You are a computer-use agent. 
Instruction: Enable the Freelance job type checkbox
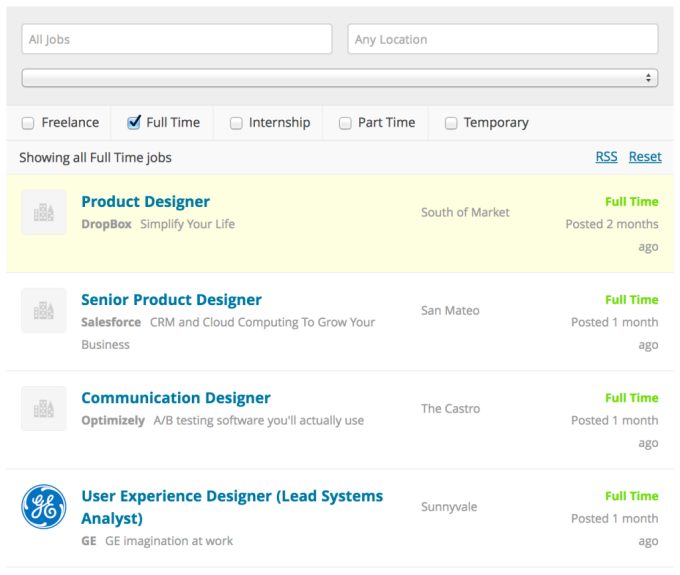point(28,123)
